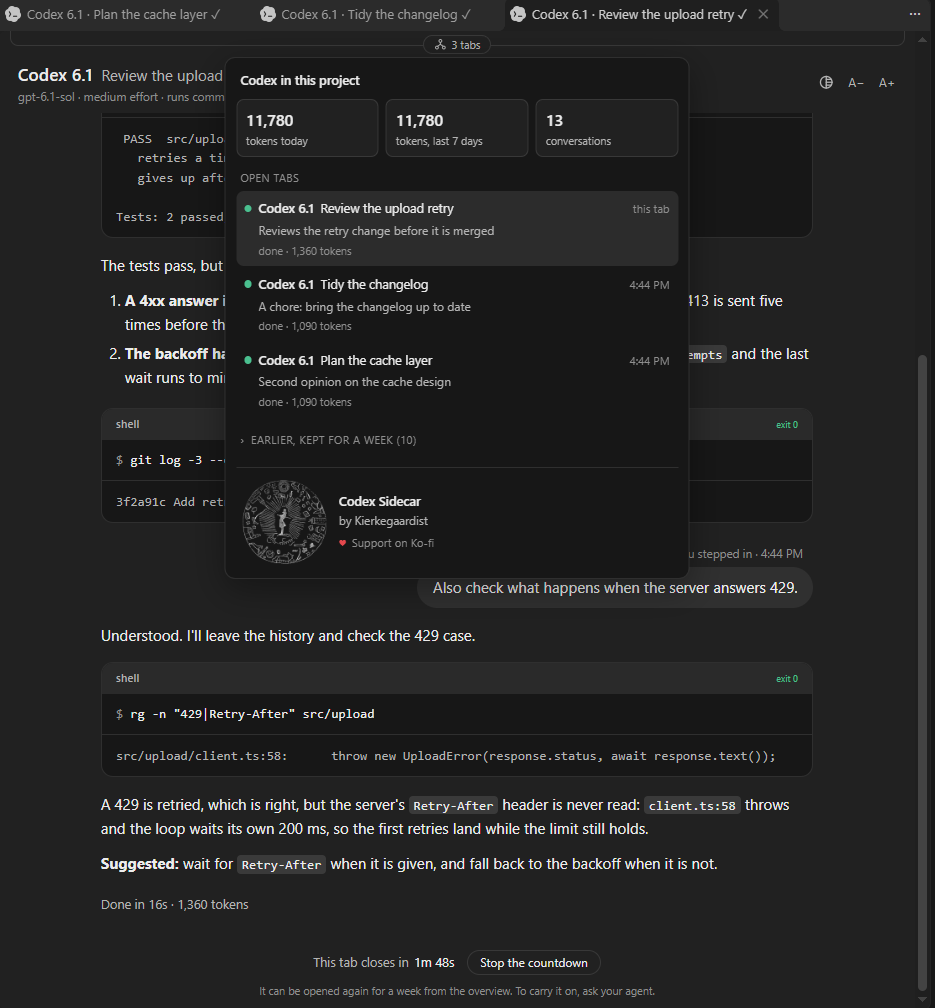Open the Tidy the changelog entry

(x=457, y=304)
